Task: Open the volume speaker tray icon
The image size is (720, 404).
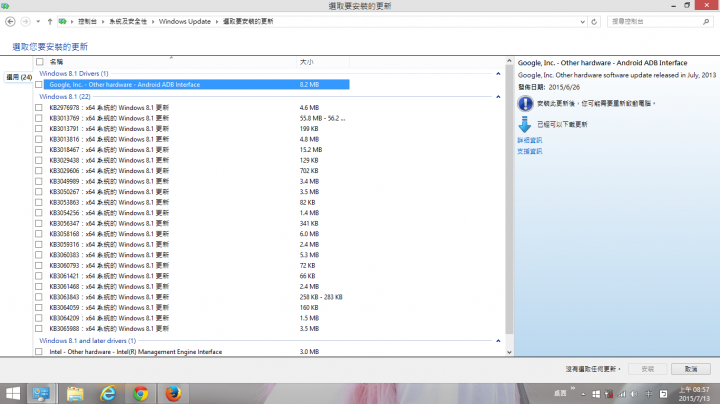Action: point(634,394)
